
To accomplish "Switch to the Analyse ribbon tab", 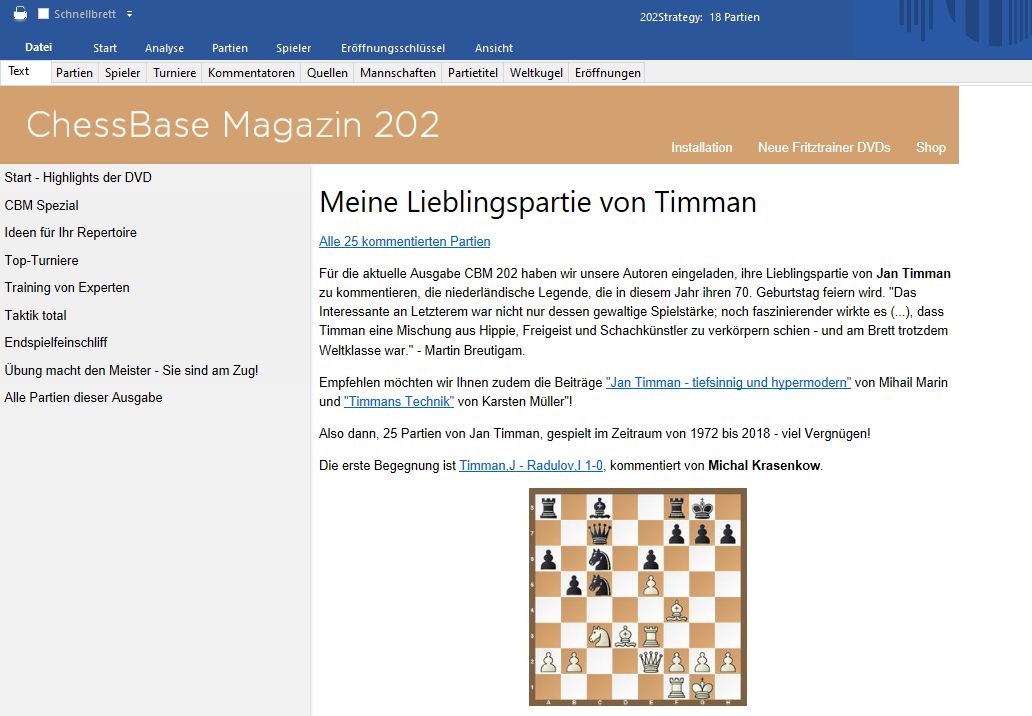I will click(164, 48).
